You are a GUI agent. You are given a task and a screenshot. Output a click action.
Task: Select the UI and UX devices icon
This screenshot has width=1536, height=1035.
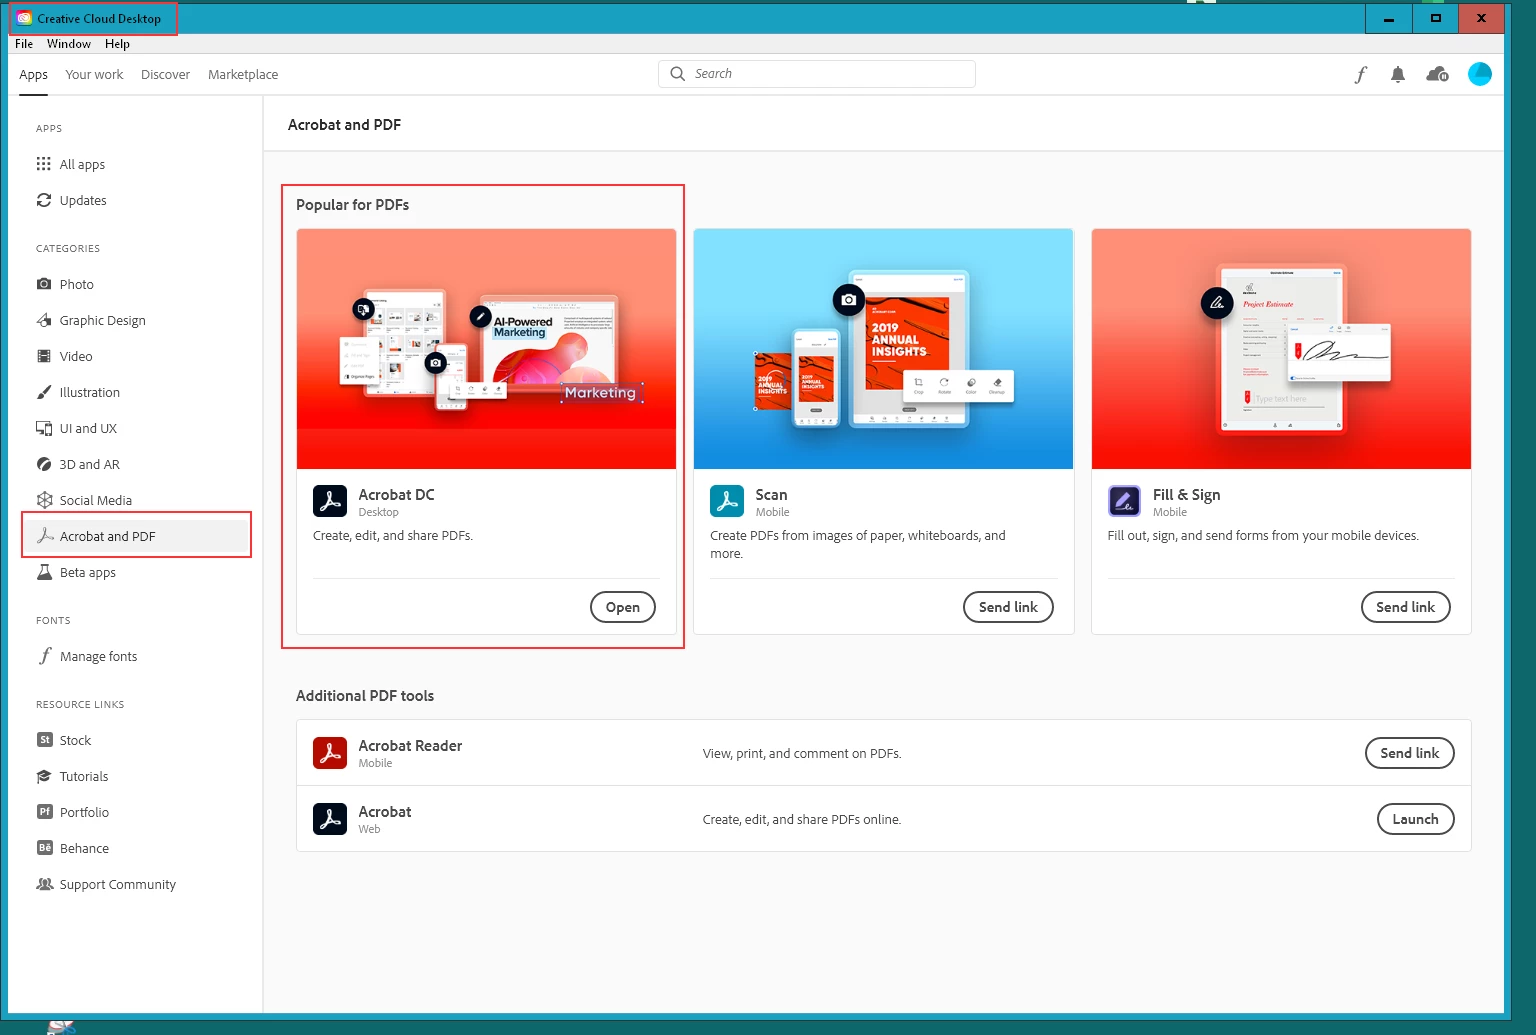44,428
